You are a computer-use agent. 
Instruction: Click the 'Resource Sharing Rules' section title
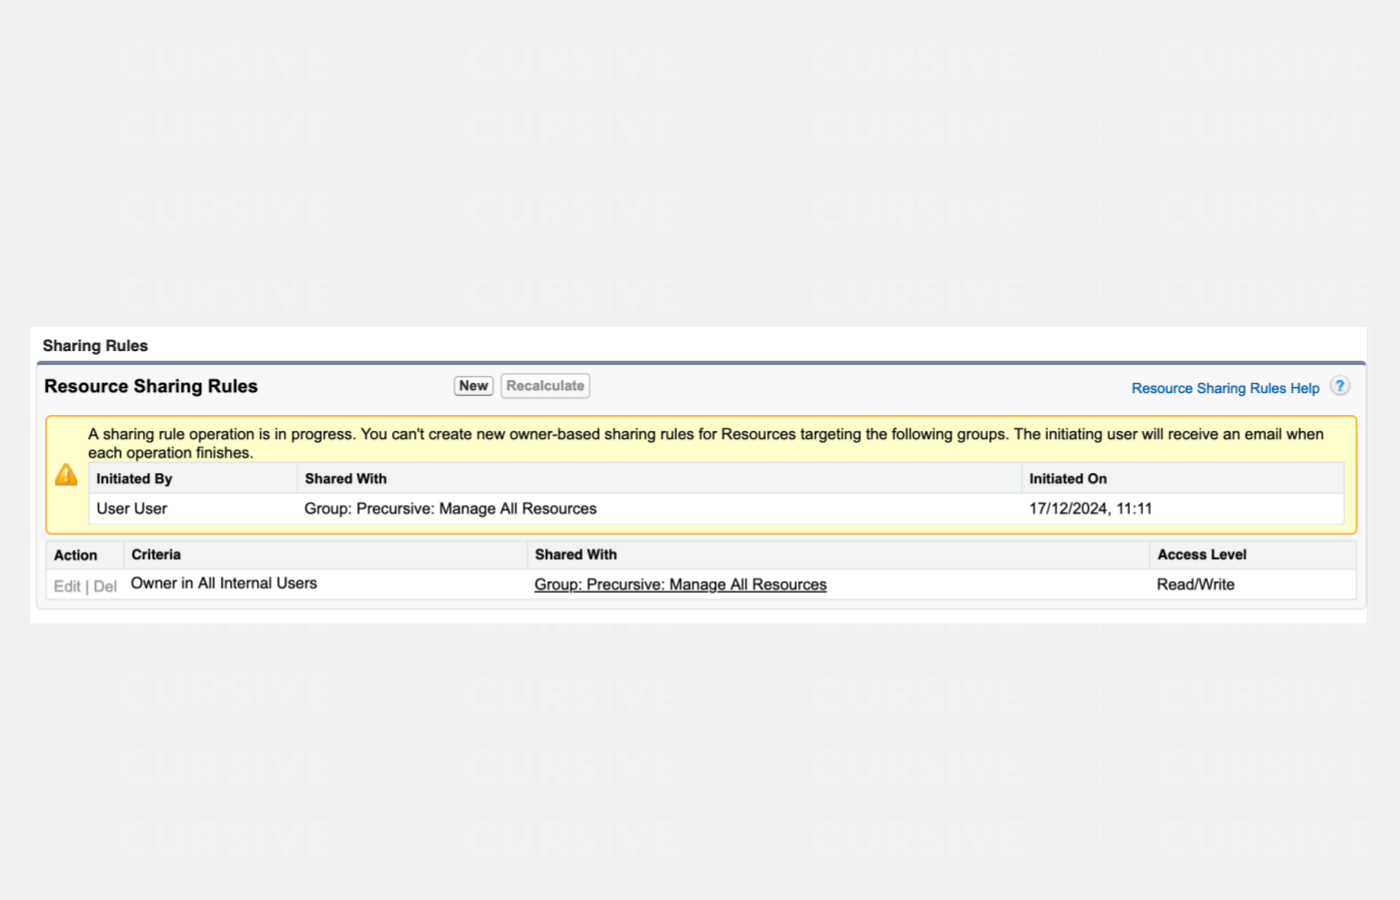(x=151, y=386)
